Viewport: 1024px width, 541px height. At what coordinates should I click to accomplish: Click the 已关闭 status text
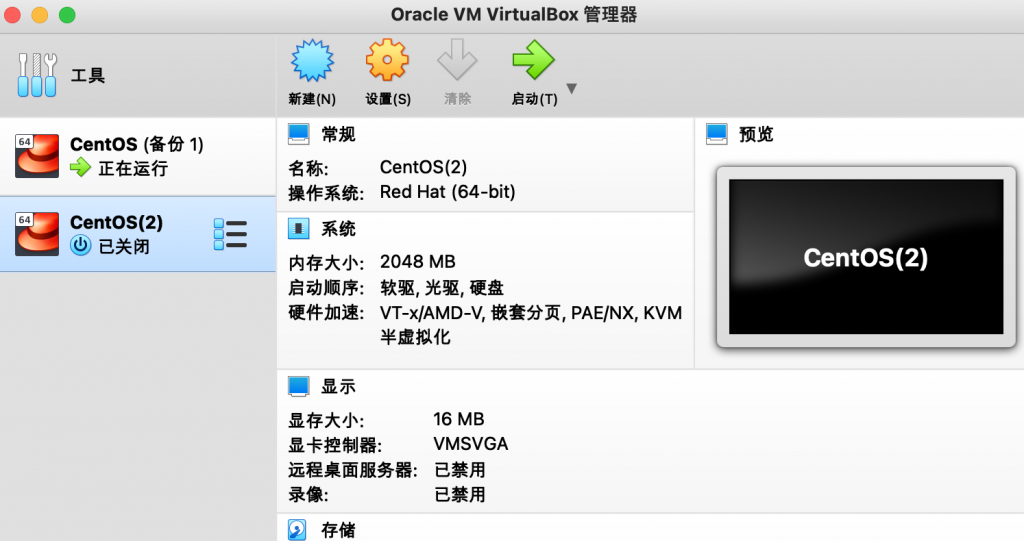124,246
